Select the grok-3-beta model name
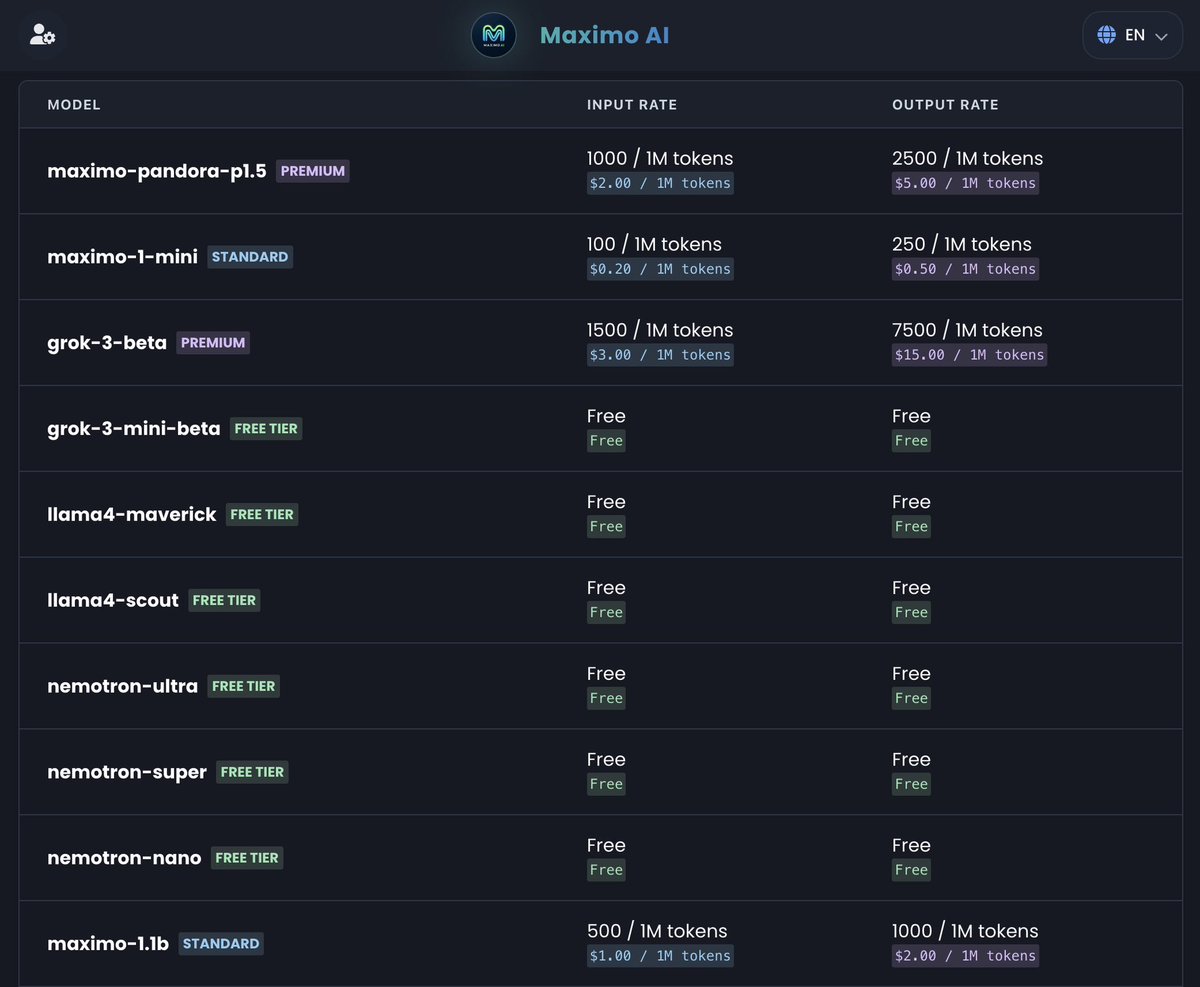Viewport: 1200px width, 987px height. [x=107, y=343]
